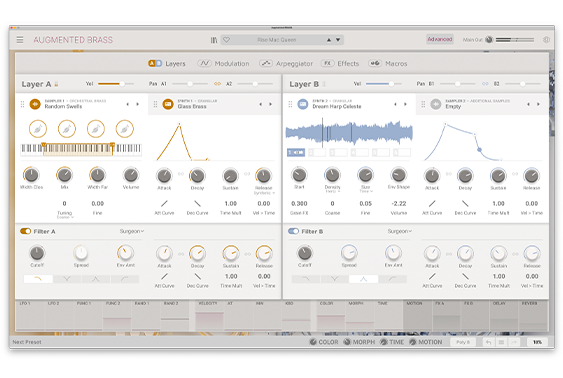563x378 pixels.
Task: Toggle Filter B on/off switch
Action: coord(293,231)
